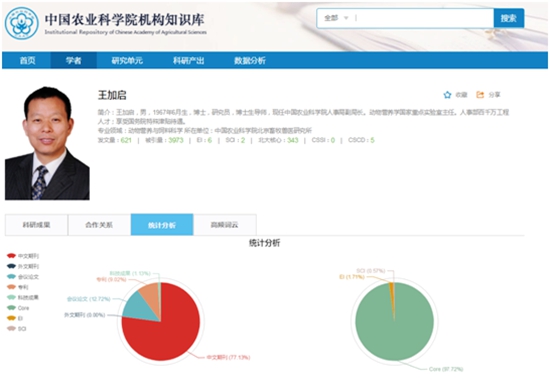The image size is (550, 389).
Task: Toggle the SCI pink legend item
Action: 16,329
